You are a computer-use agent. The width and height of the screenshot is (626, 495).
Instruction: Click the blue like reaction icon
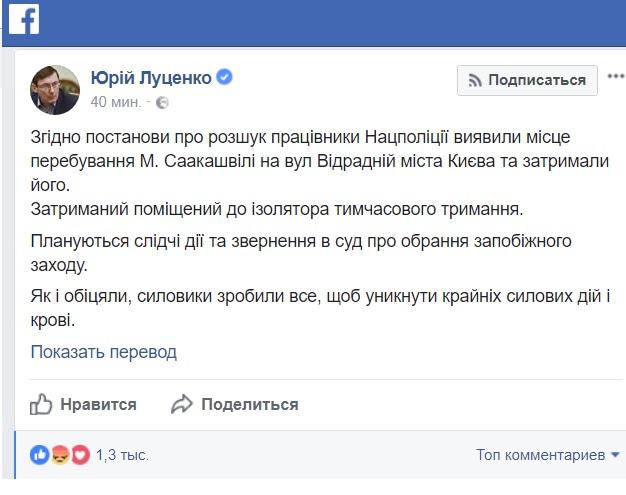(x=40, y=455)
